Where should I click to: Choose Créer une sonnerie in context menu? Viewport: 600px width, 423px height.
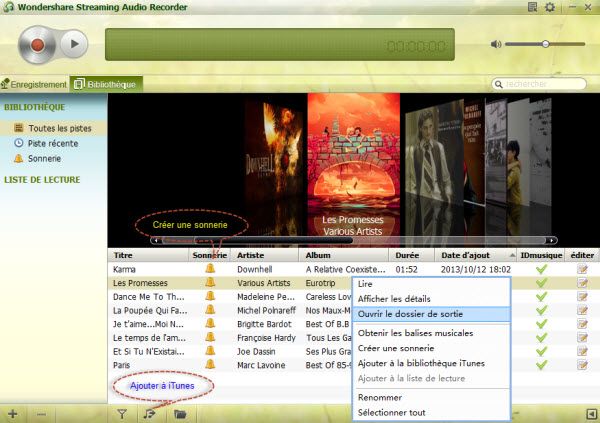[x=431, y=348]
